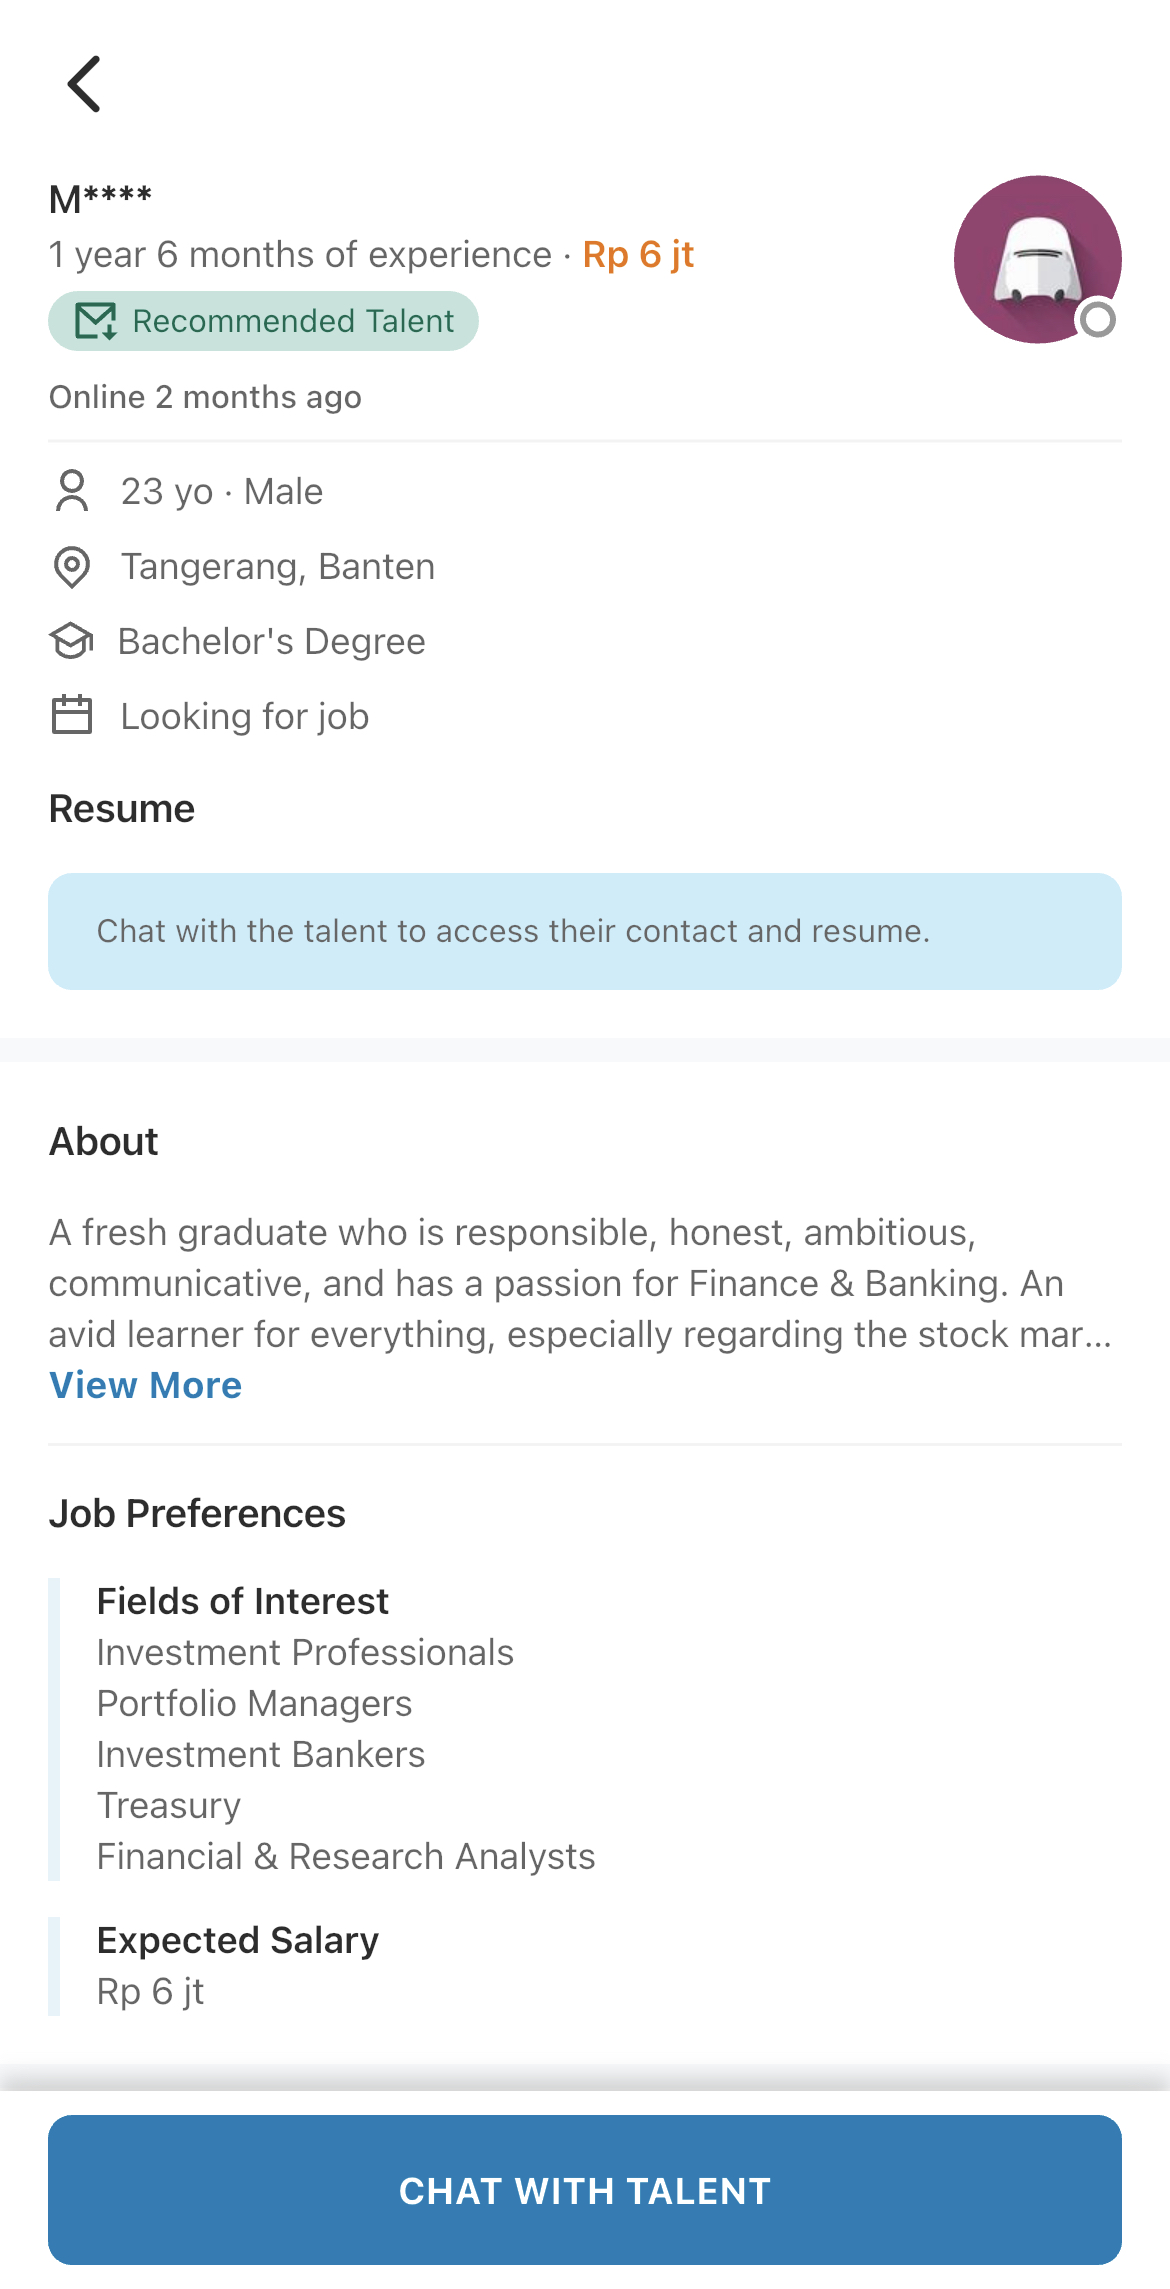Select Portfolio Managers field of interest
This screenshot has height=2289, width=1170.
(x=254, y=1704)
